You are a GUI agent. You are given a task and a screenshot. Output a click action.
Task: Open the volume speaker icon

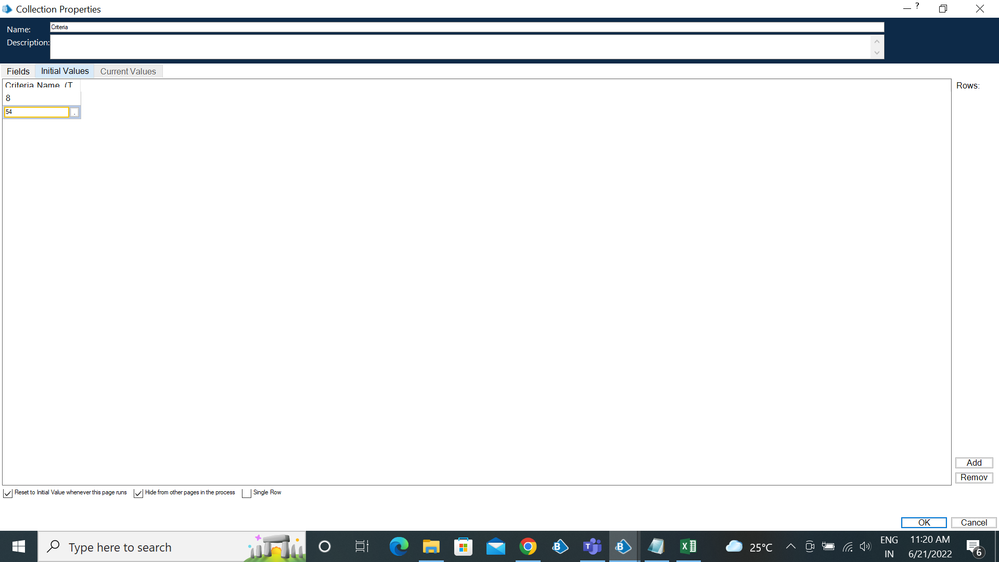pyautogui.click(x=865, y=547)
